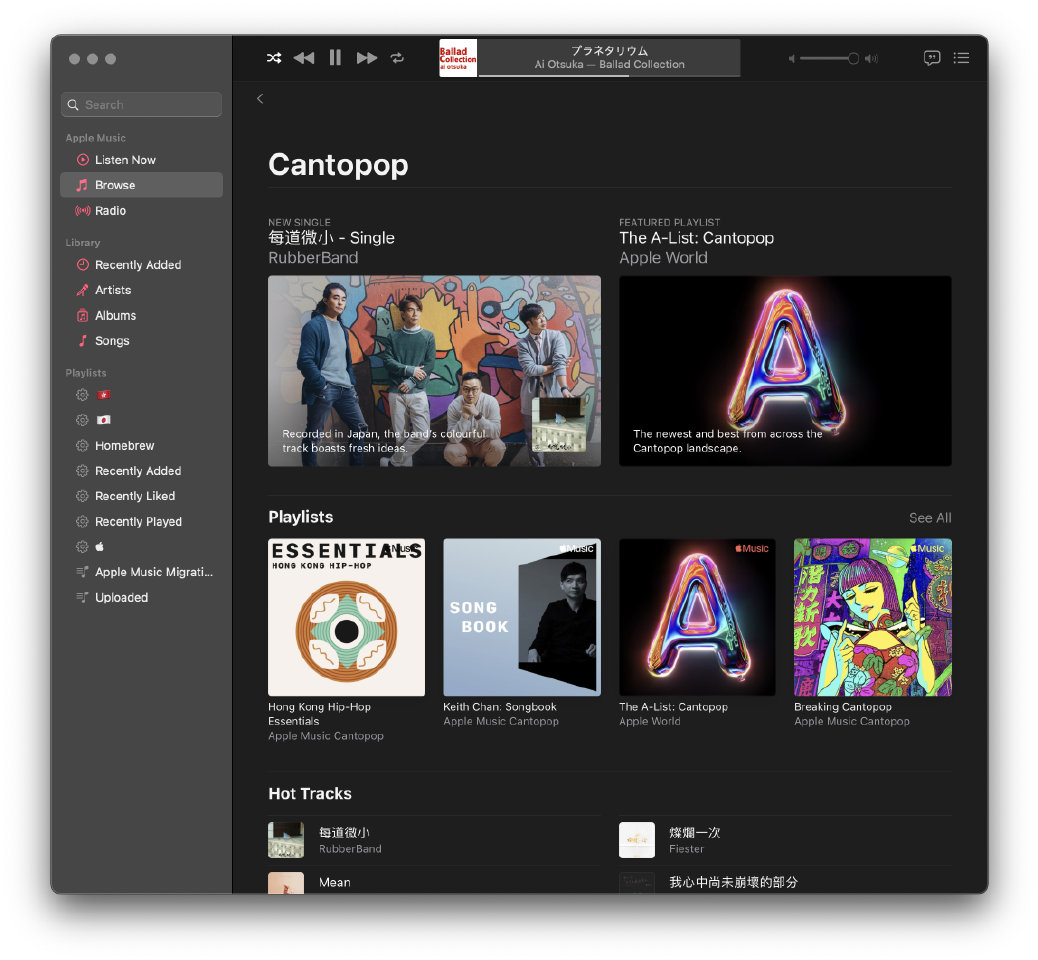Screen dimensions: 1038x960
Task: Show the Up Next queue list
Action: [x=961, y=58]
